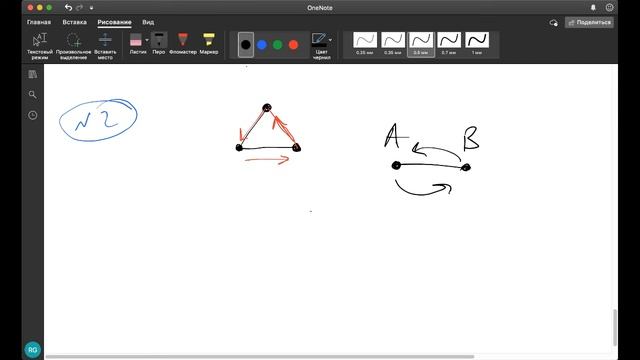Pick the green ink color

278,44
